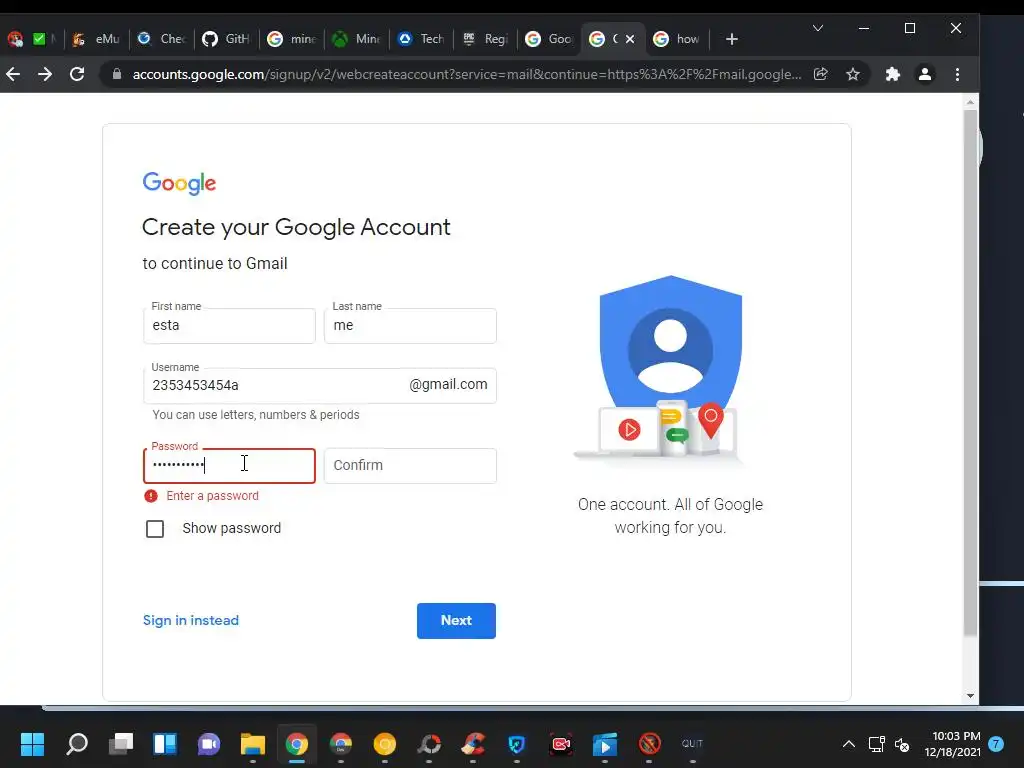This screenshot has width=1024, height=768.
Task: Switch to the Goo tab
Action: pyautogui.click(x=549, y=39)
